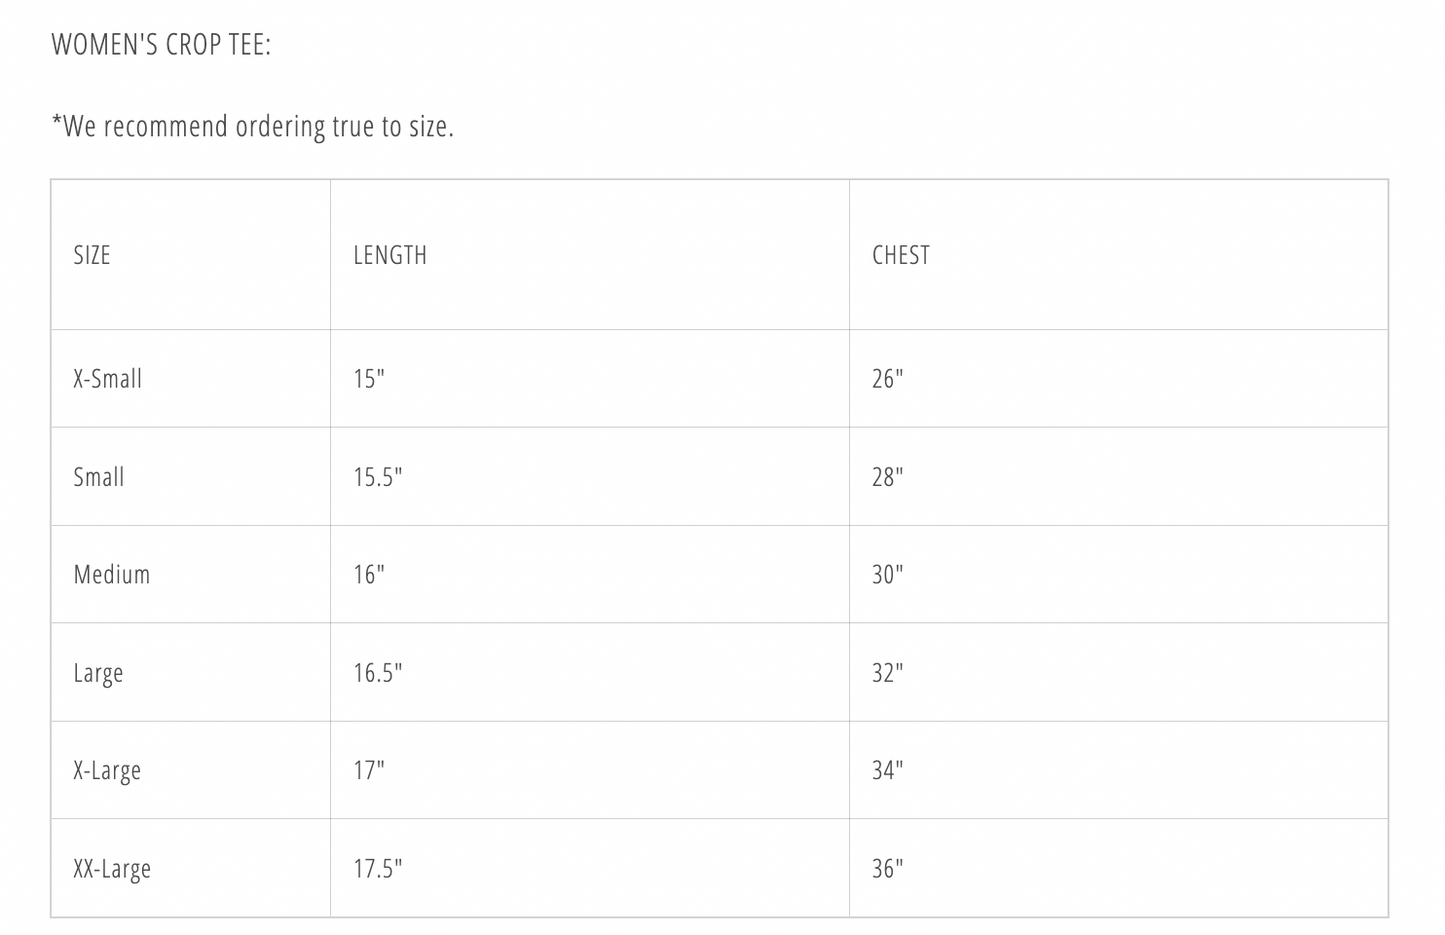The width and height of the screenshot is (1445, 935).
Task: Click the 16.5" length value
Action: pyautogui.click(x=378, y=673)
